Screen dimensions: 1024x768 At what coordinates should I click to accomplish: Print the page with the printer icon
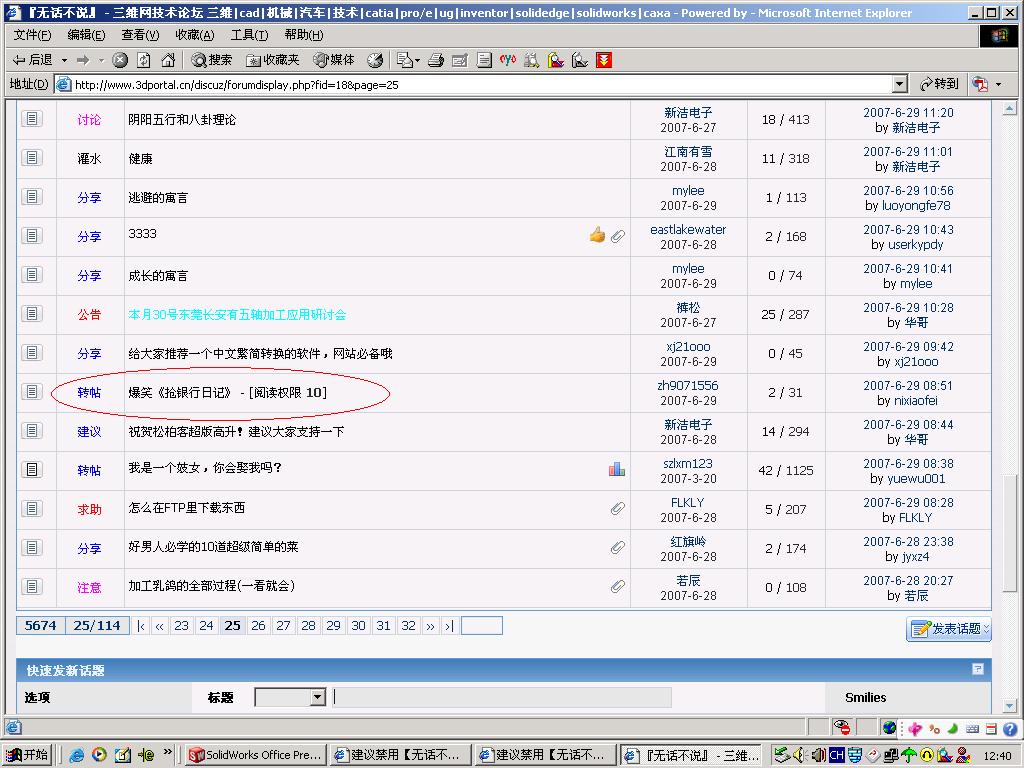click(436, 60)
